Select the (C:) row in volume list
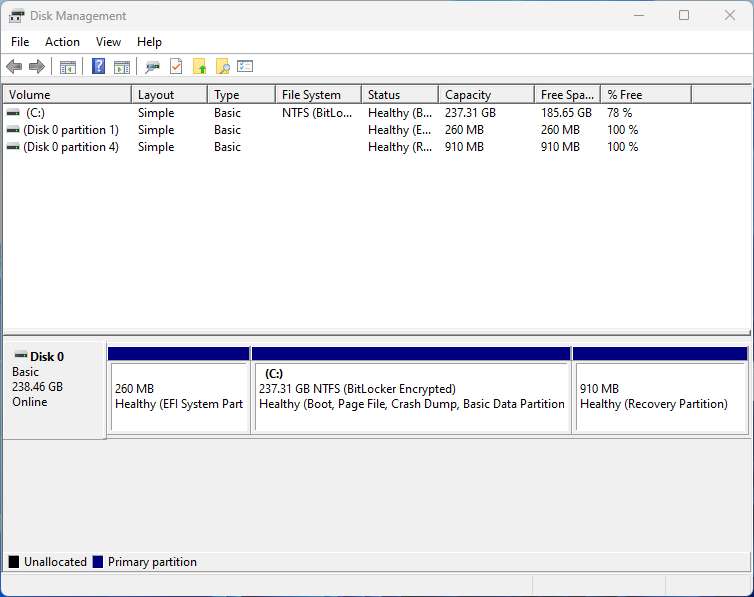Viewport: 754px width, 597px height. click(x=377, y=113)
